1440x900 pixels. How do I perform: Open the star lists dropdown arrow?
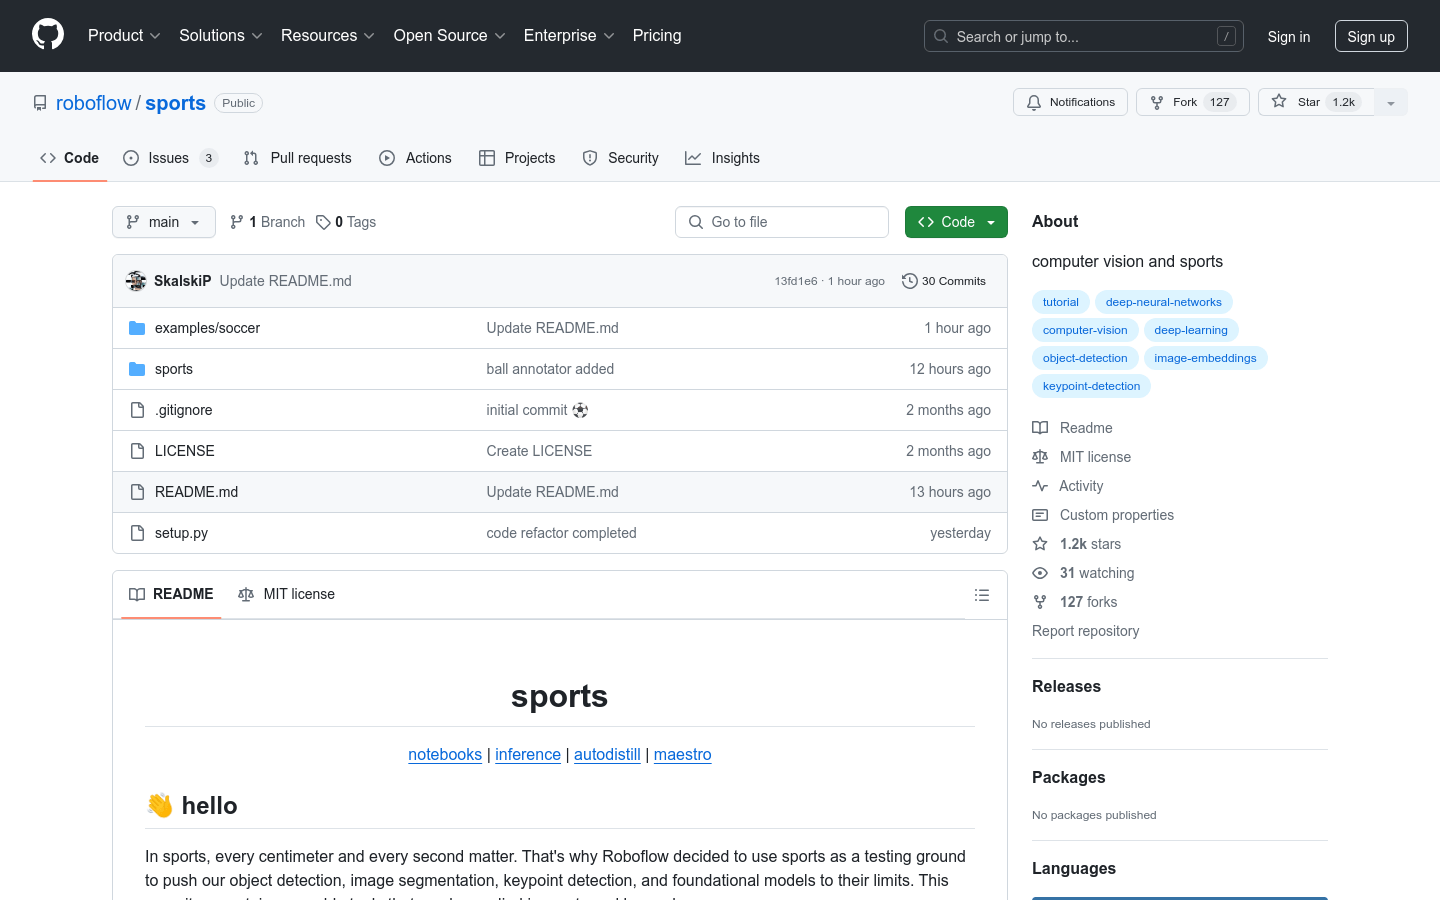(x=1391, y=102)
